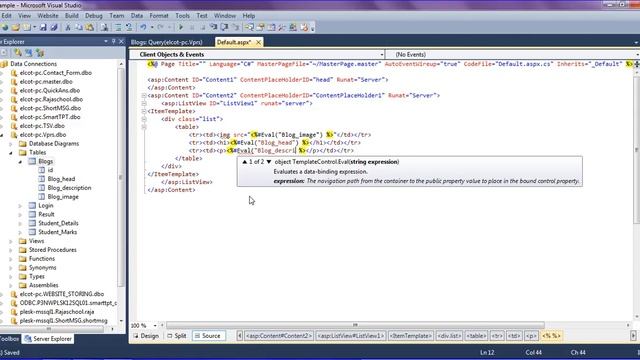
Task: Select the Student_Marks table
Action: click(58, 232)
